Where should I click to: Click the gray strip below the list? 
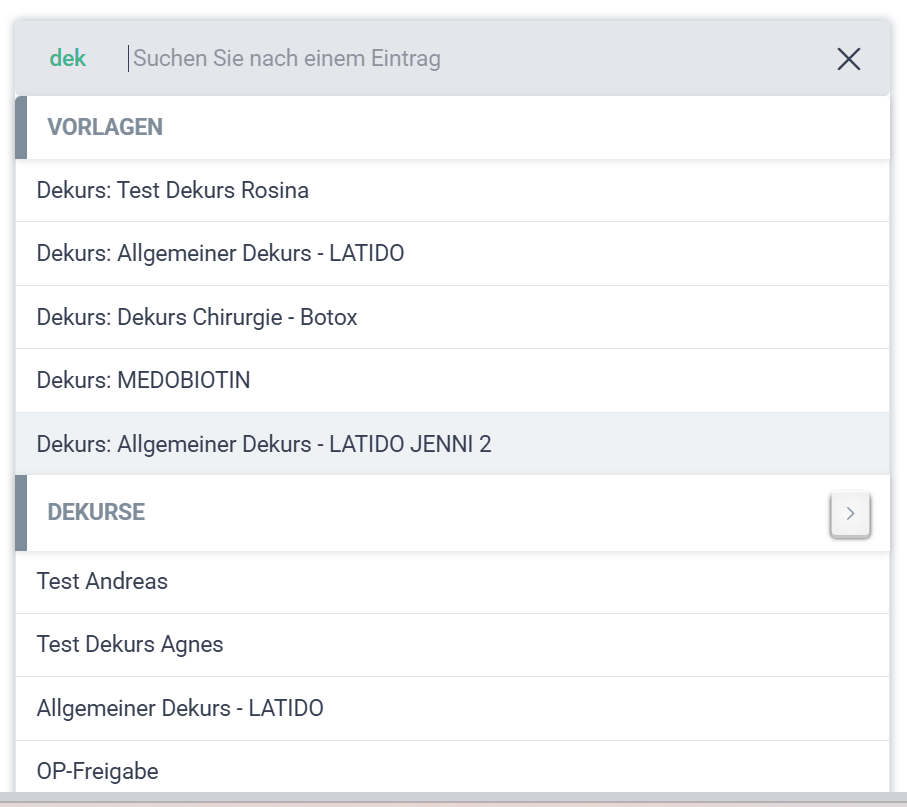[453, 799]
